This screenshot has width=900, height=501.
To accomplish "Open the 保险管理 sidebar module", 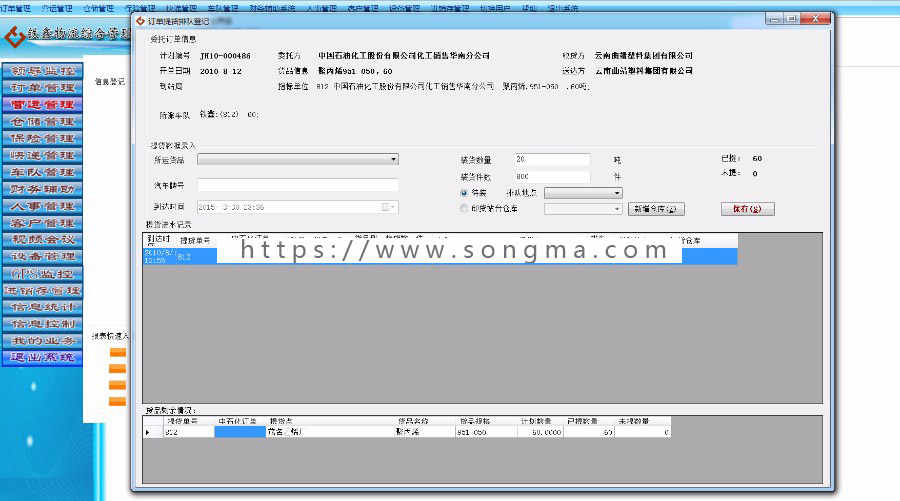I will pos(42,138).
